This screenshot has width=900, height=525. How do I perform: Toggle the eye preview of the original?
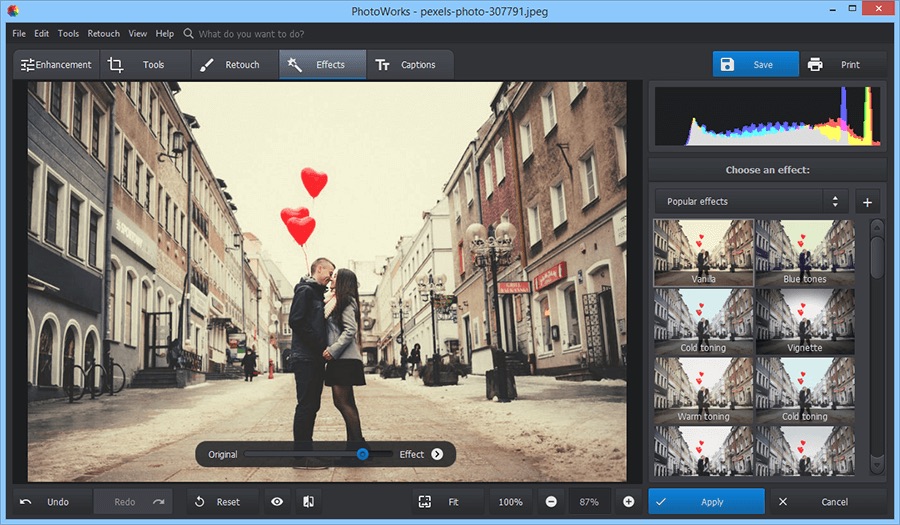tap(277, 502)
